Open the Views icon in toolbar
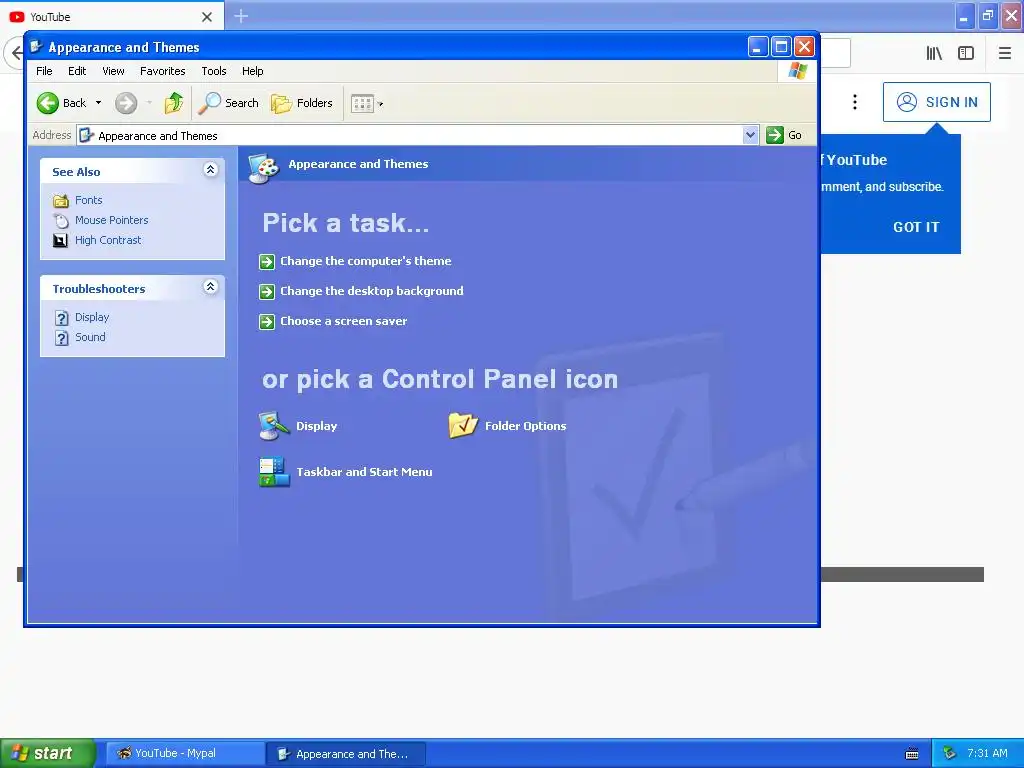Screen dimensions: 1024x768 pos(362,103)
